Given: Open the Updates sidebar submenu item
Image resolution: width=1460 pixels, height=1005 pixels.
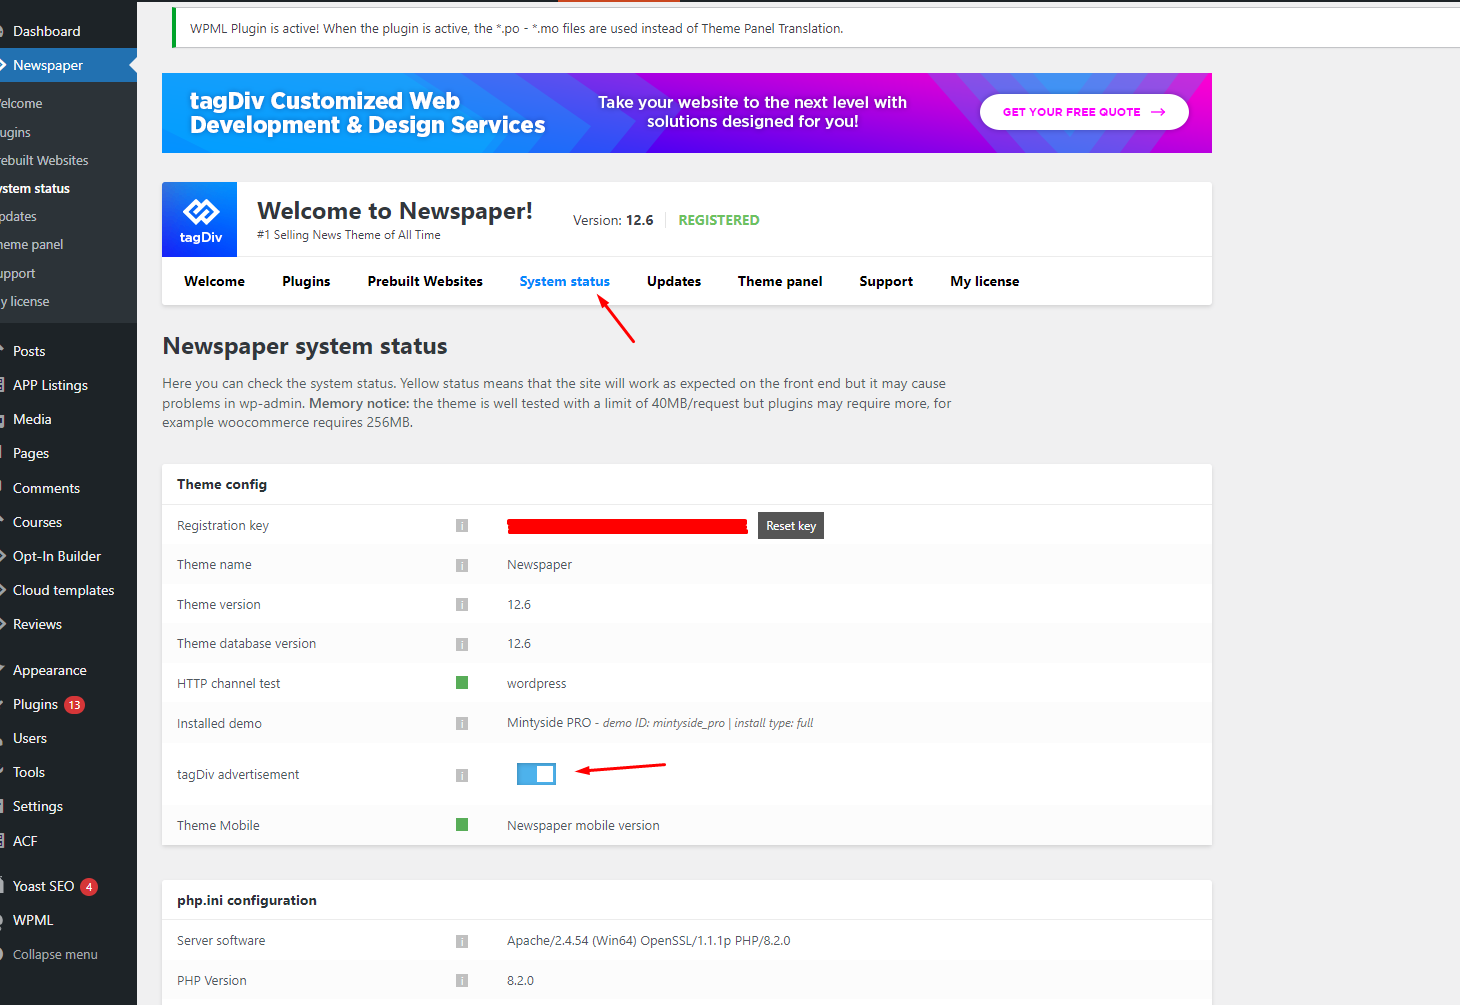Looking at the screenshot, I should click(19, 216).
